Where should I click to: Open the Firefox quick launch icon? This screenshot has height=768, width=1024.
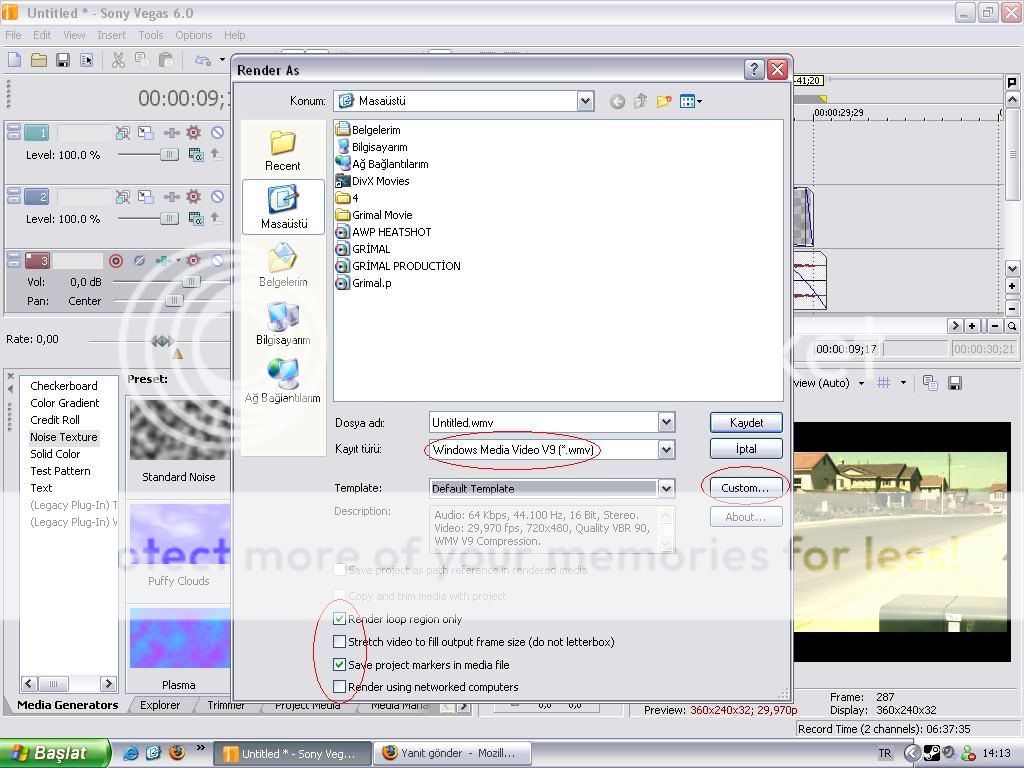coord(176,753)
